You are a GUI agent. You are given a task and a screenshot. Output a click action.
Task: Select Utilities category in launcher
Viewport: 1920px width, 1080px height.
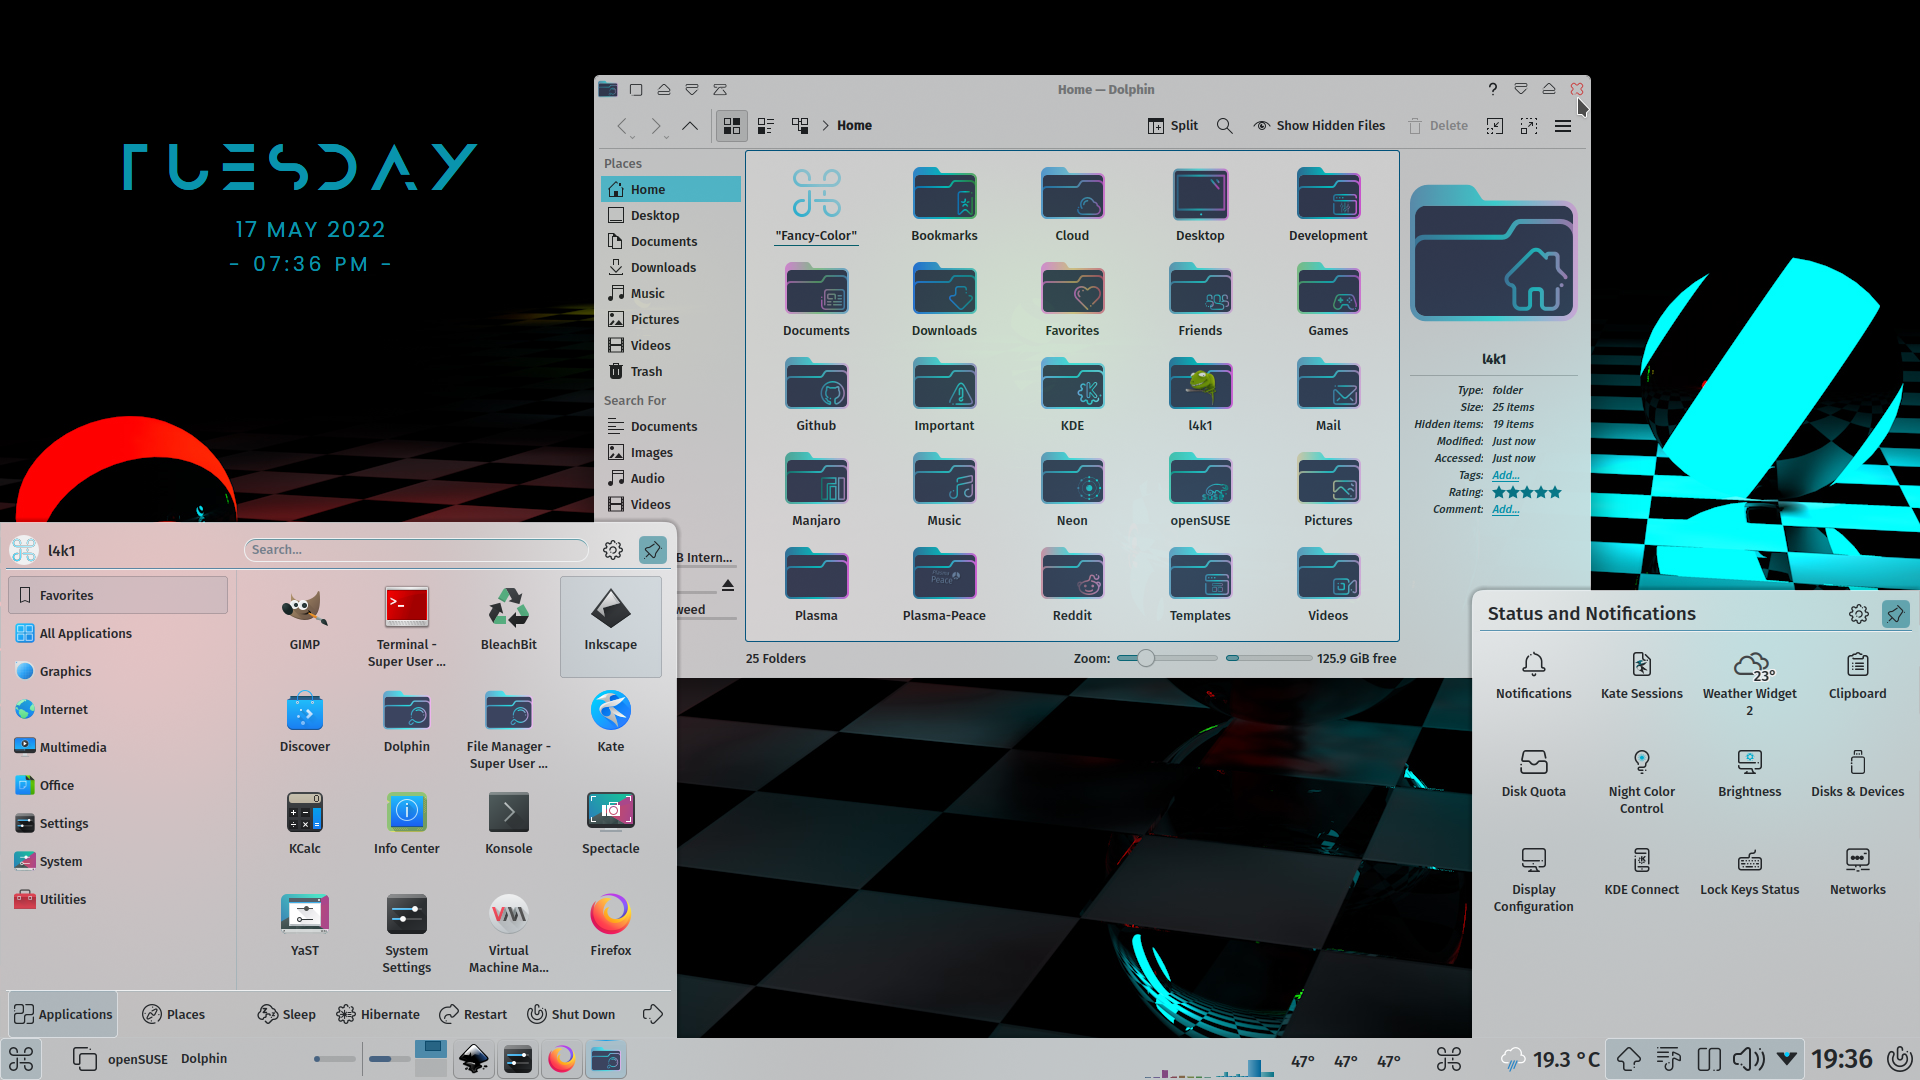118,899
